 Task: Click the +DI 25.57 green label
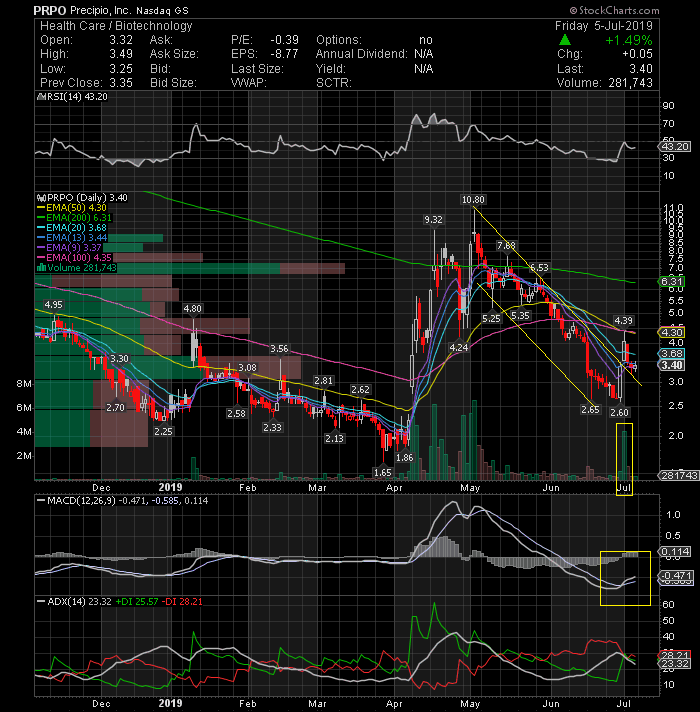pyautogui.click(x=137, y=602)
